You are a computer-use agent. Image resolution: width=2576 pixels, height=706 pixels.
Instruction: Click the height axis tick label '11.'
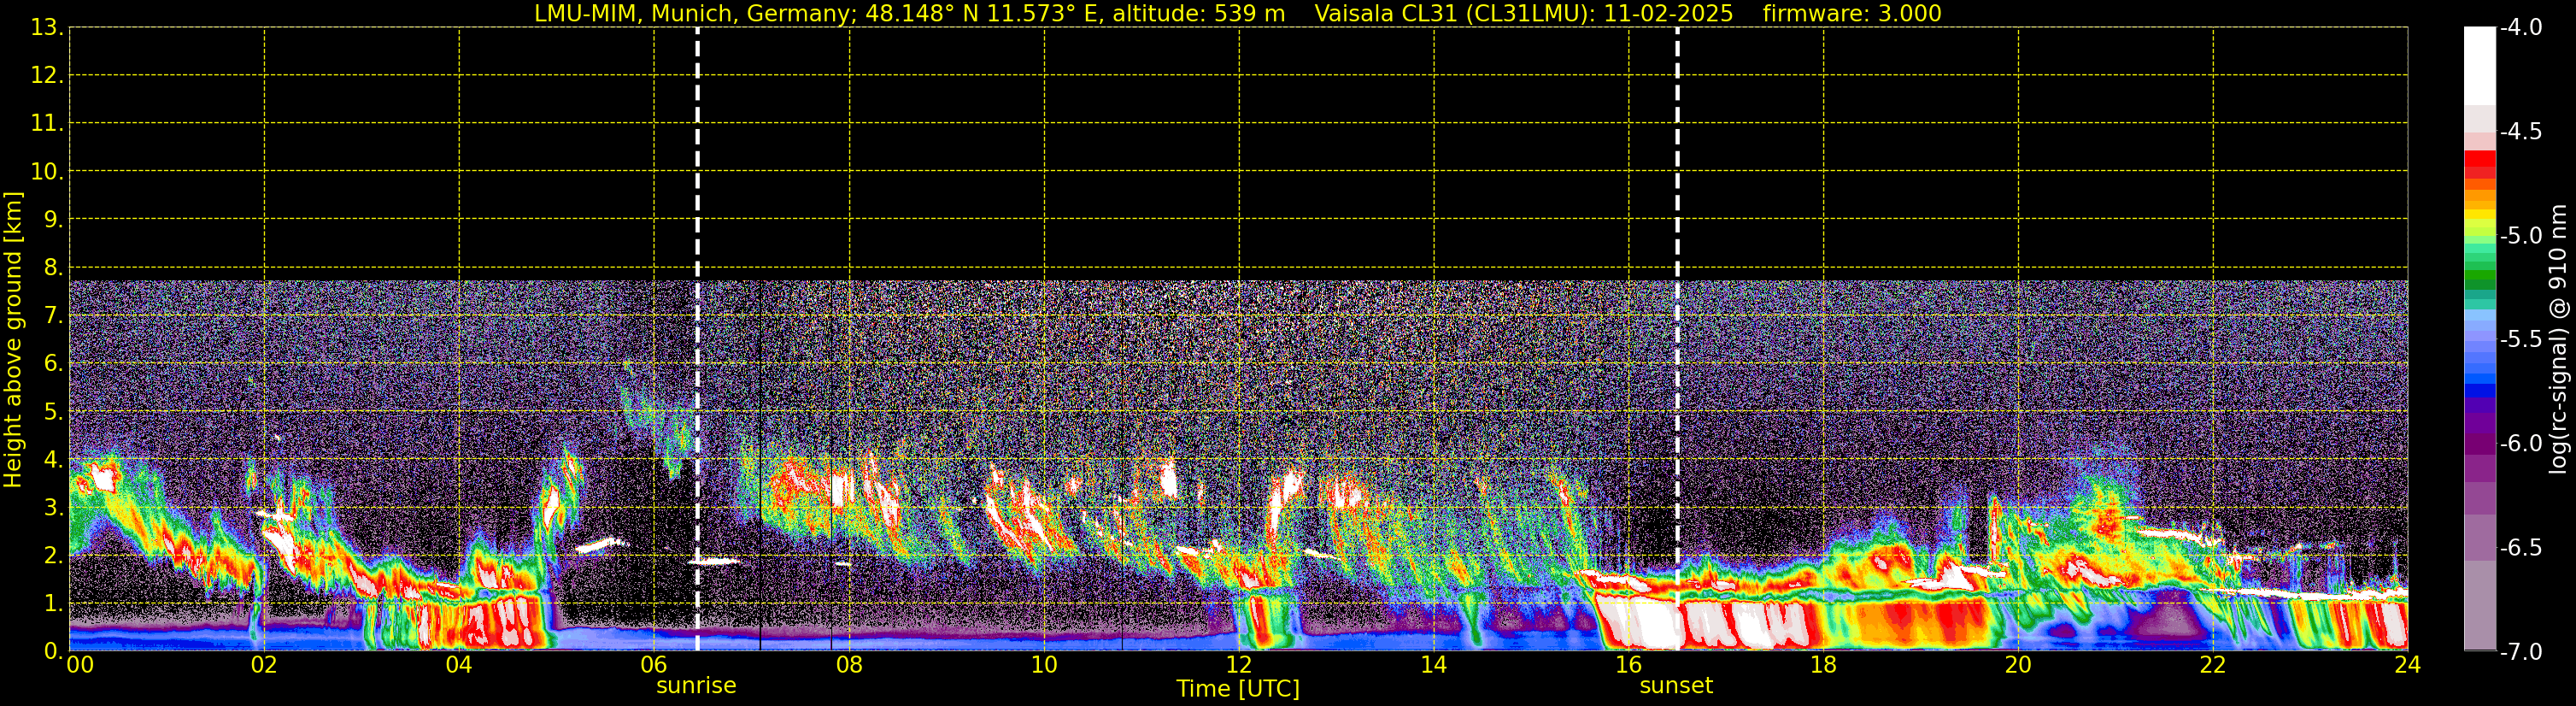47,124
